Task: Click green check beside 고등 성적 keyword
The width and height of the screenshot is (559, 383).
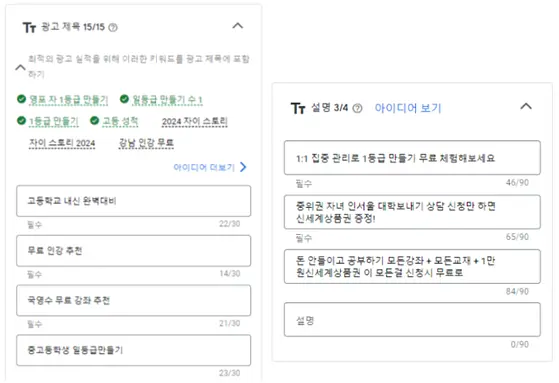Action: coord(94,121)
